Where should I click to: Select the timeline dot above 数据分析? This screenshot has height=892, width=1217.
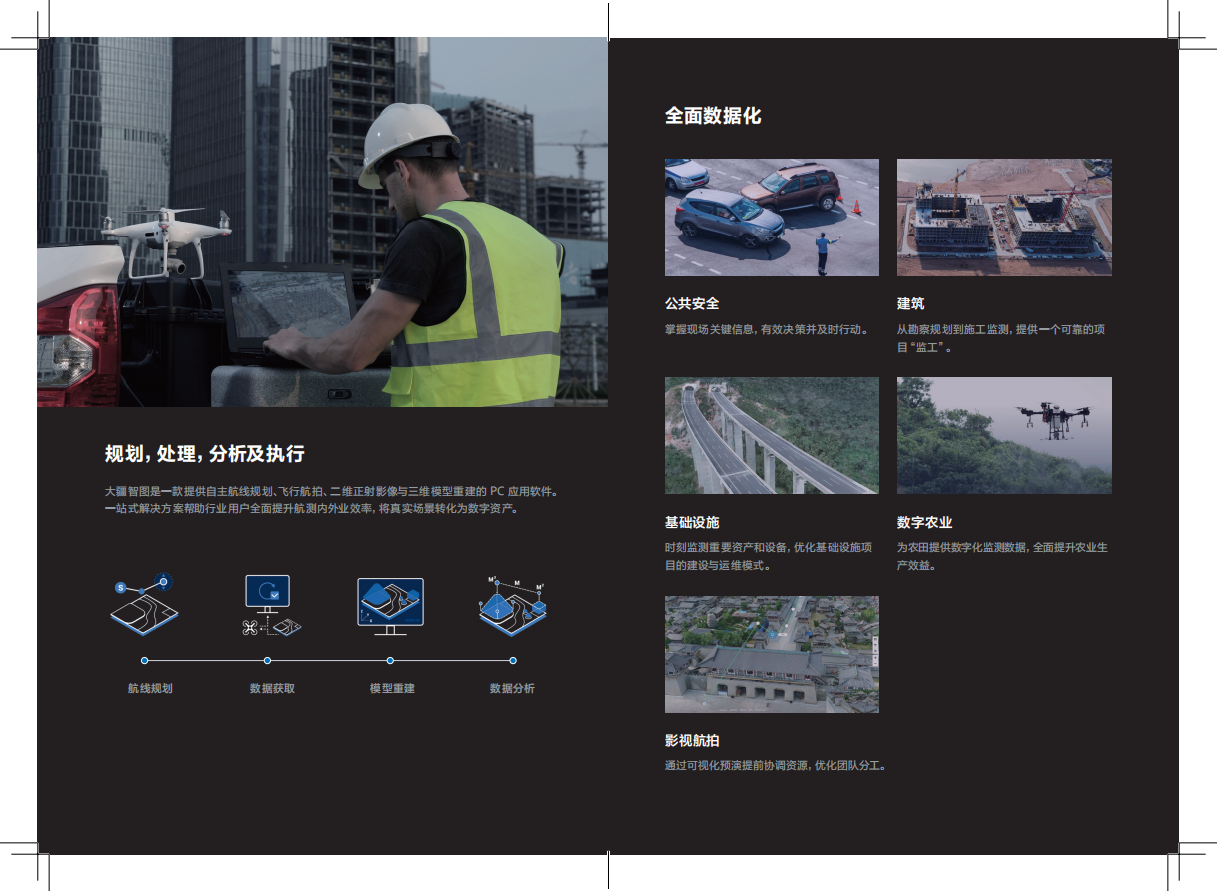(513, 661)
